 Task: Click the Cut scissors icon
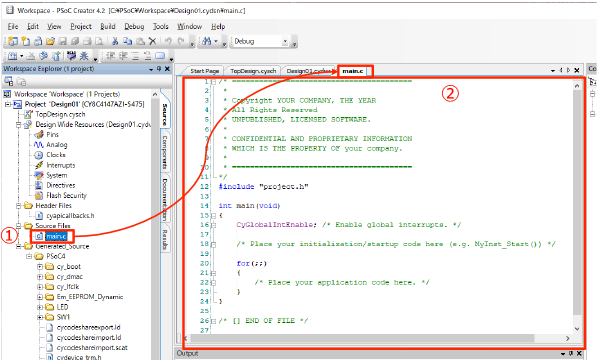click(115, 41)
